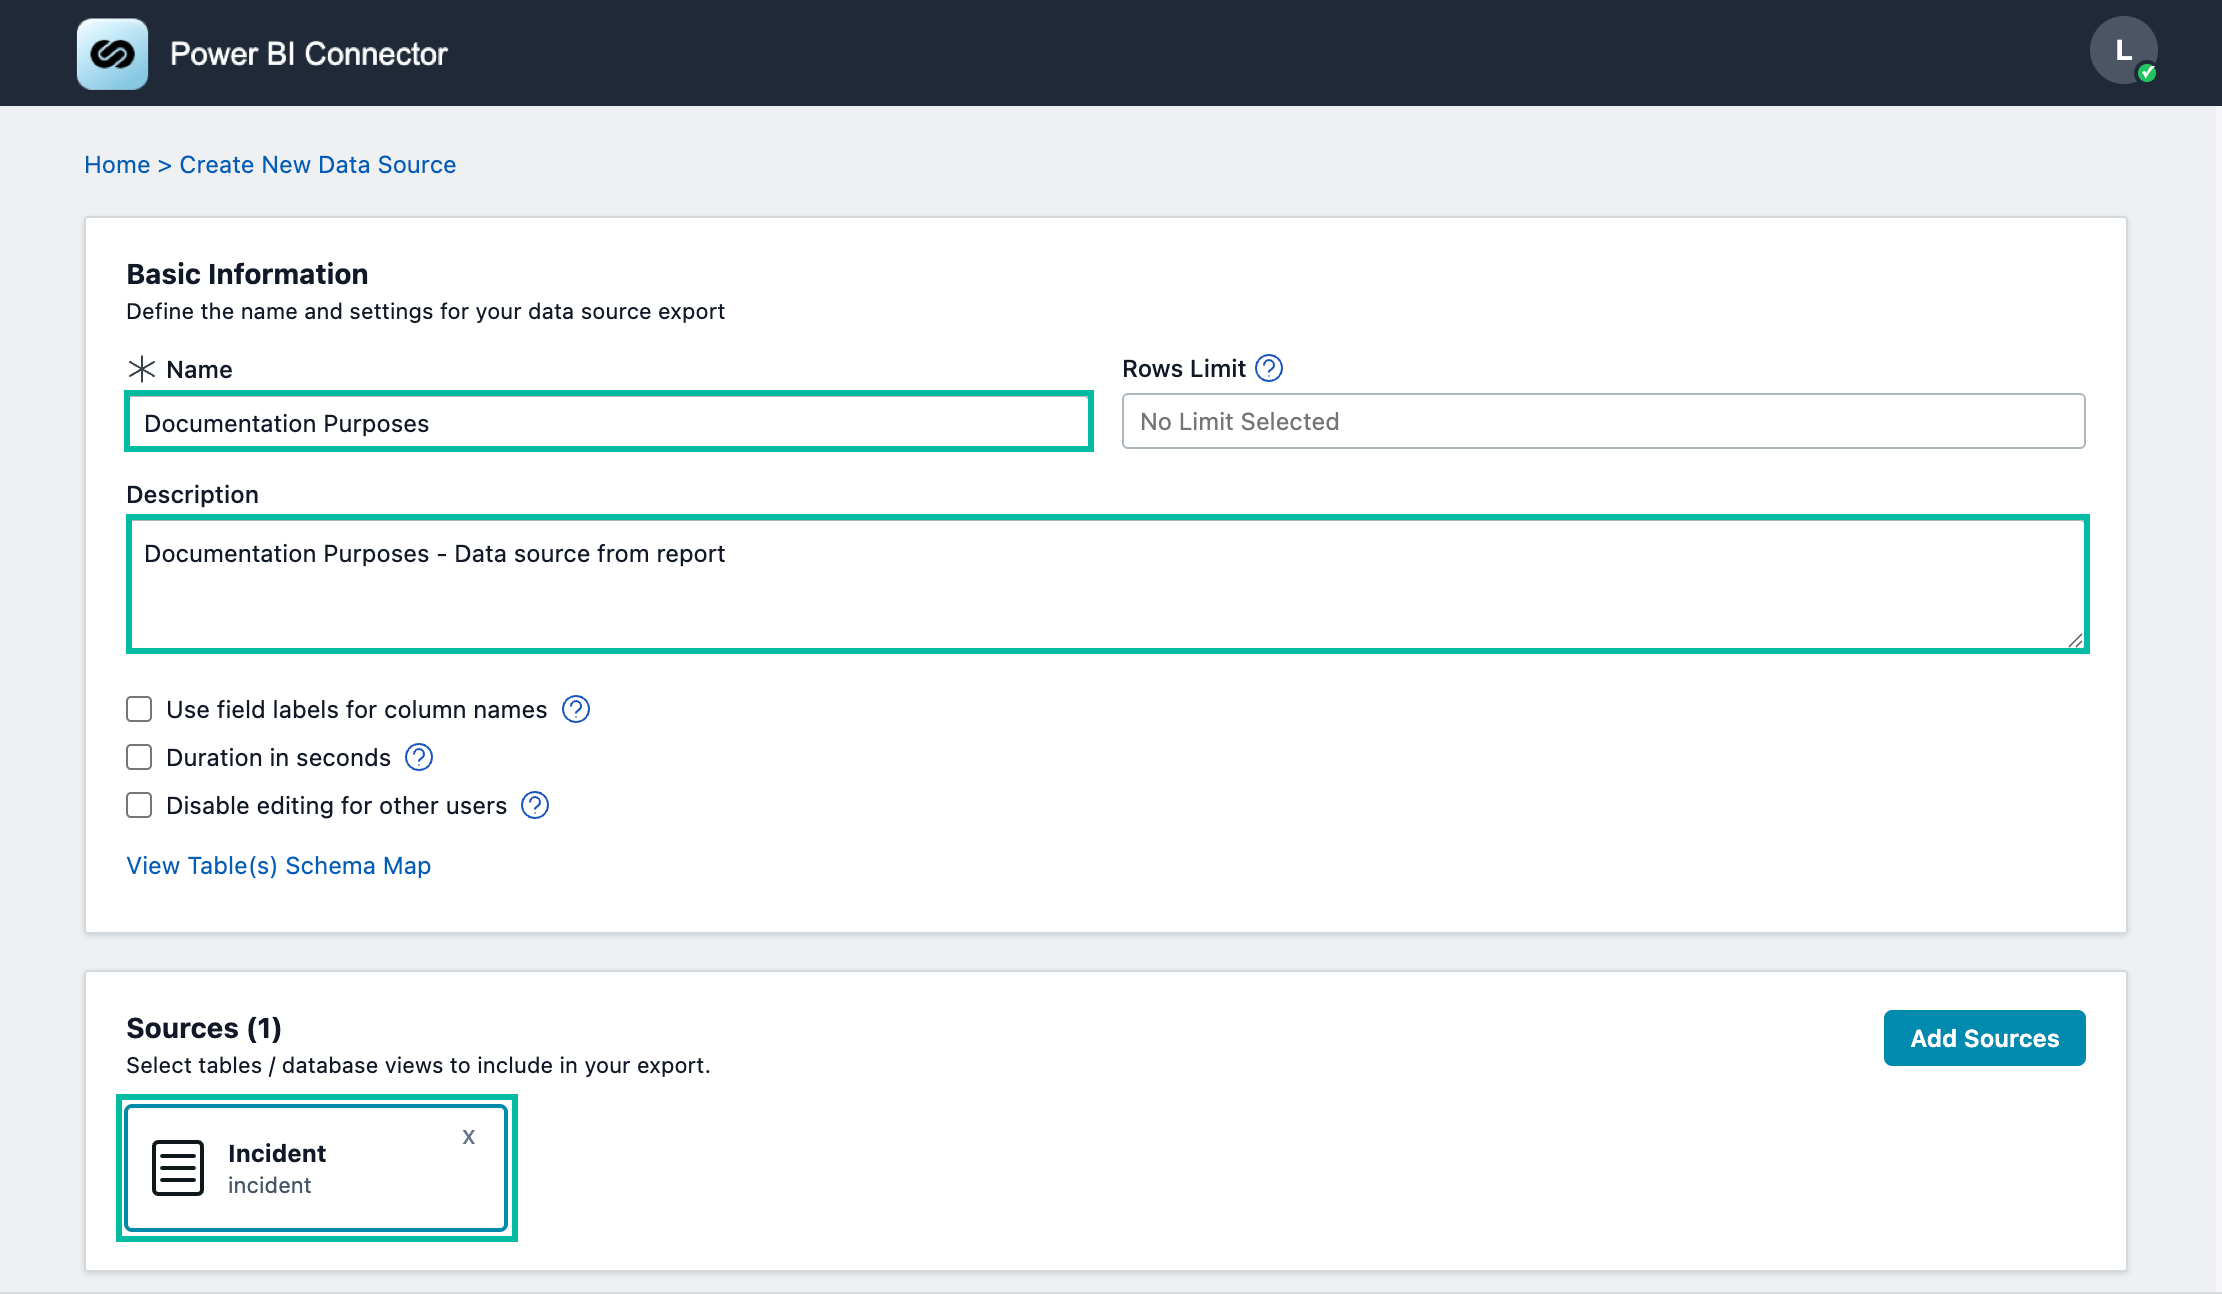
Task: Tick Disable editing for other users
Action: coord(139,805)
